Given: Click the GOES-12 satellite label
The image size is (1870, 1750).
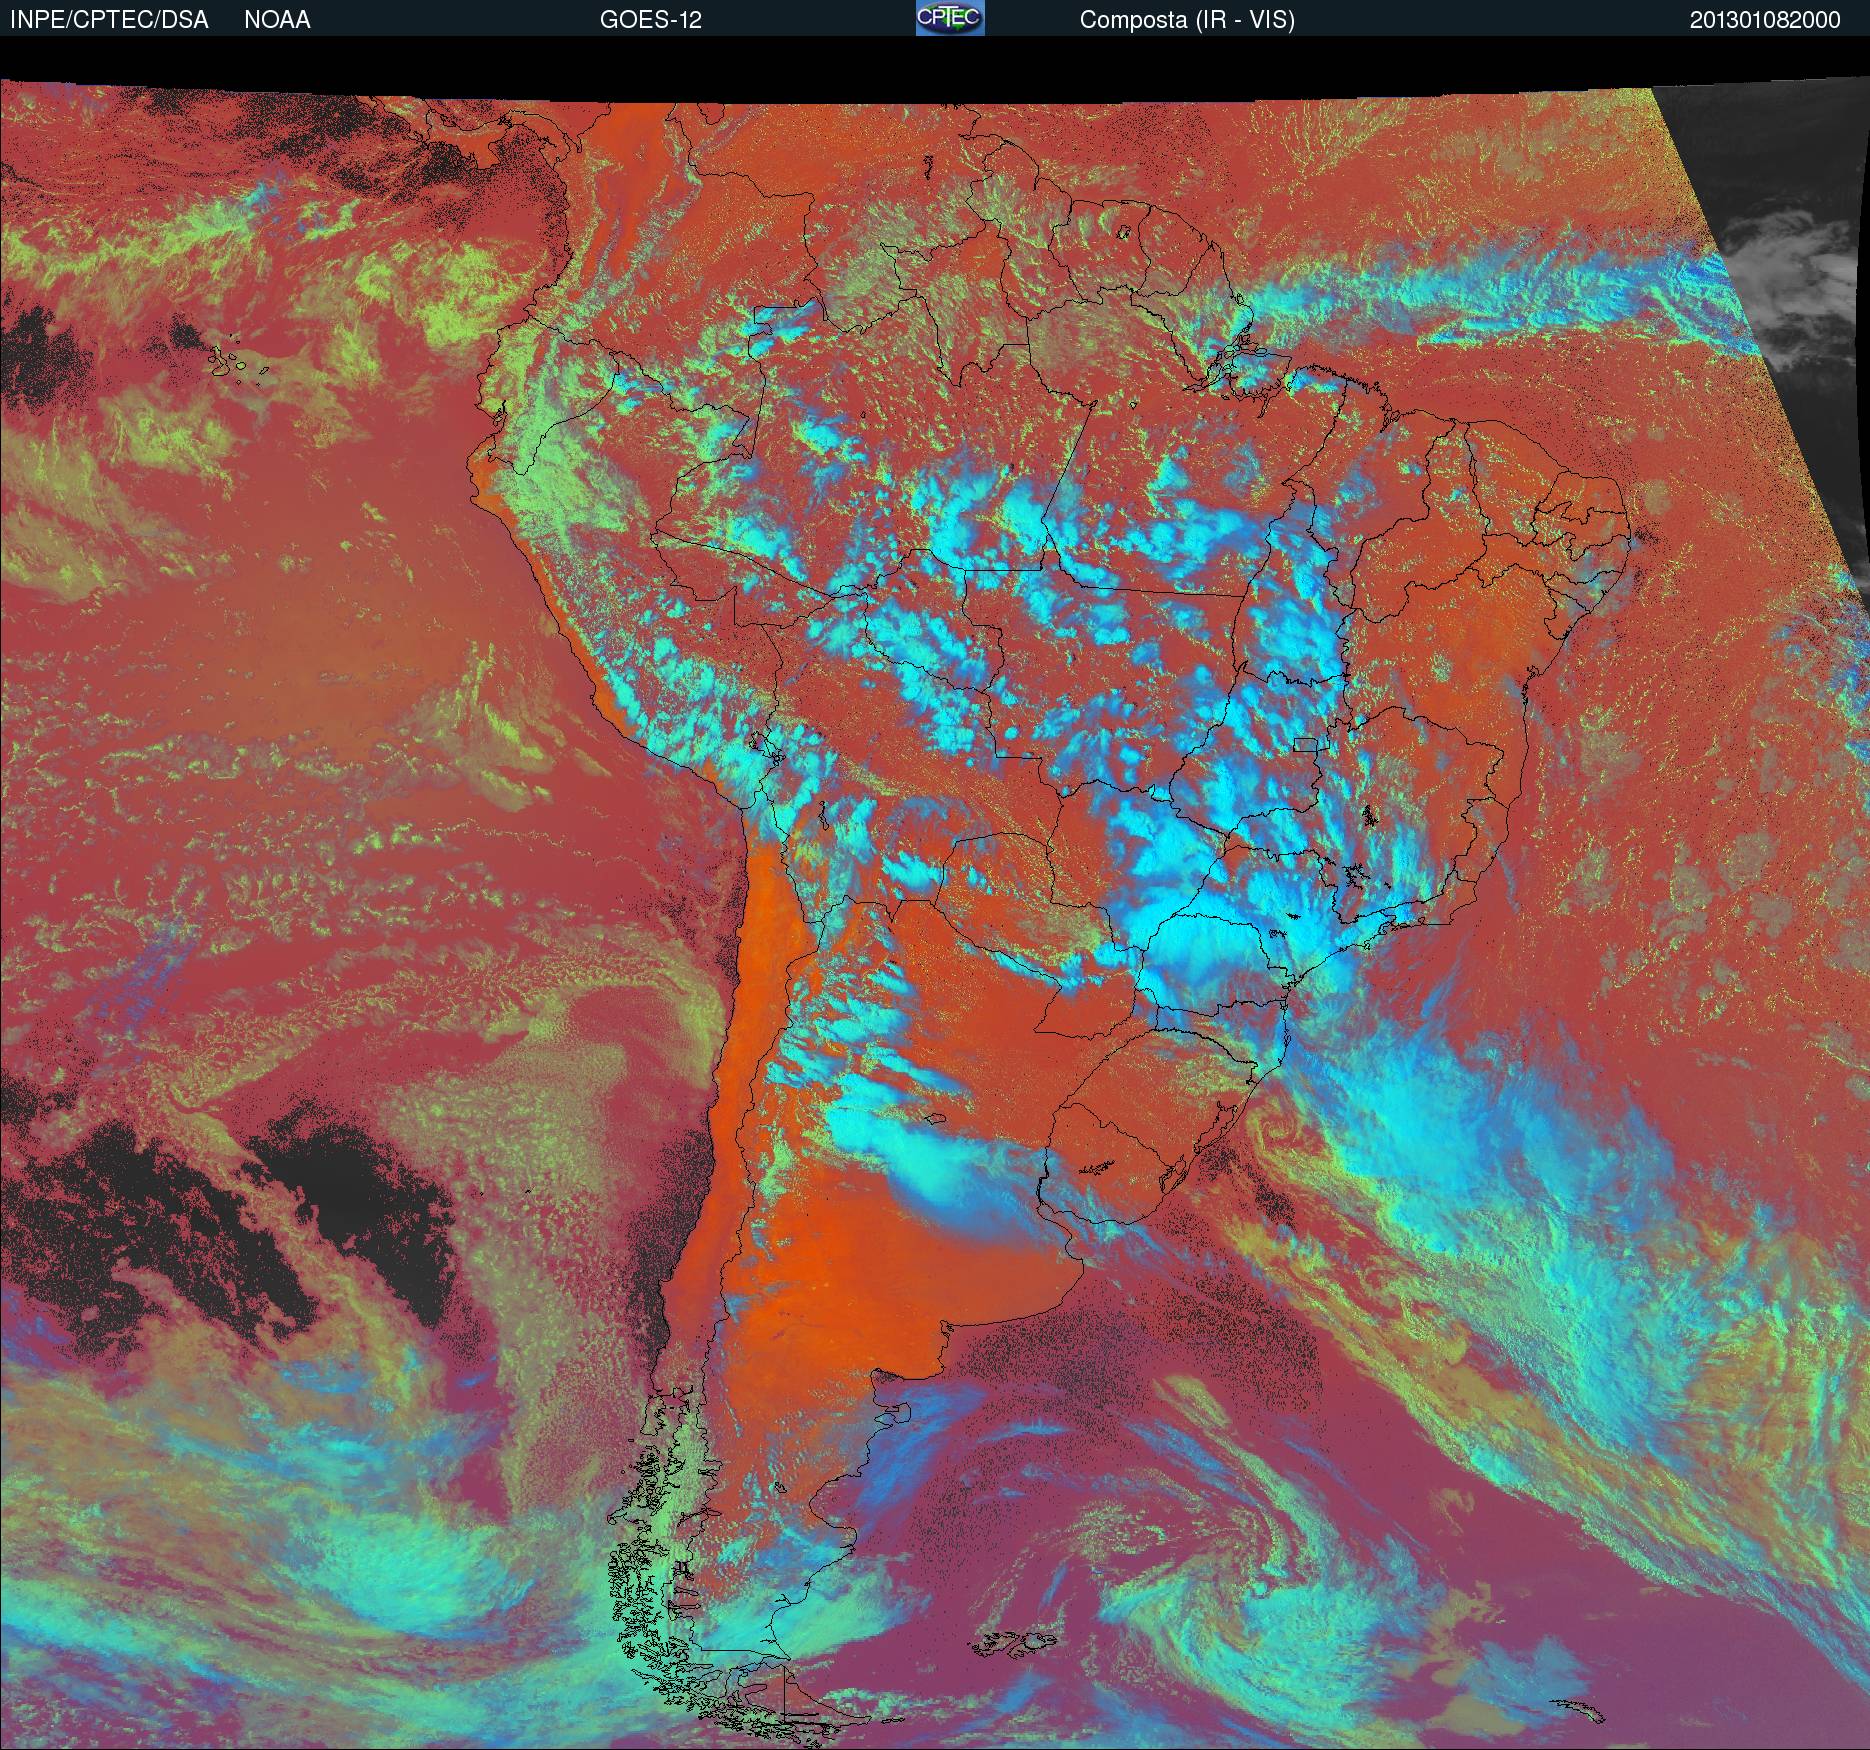Looking at the screenshot, I should (650, 20).
